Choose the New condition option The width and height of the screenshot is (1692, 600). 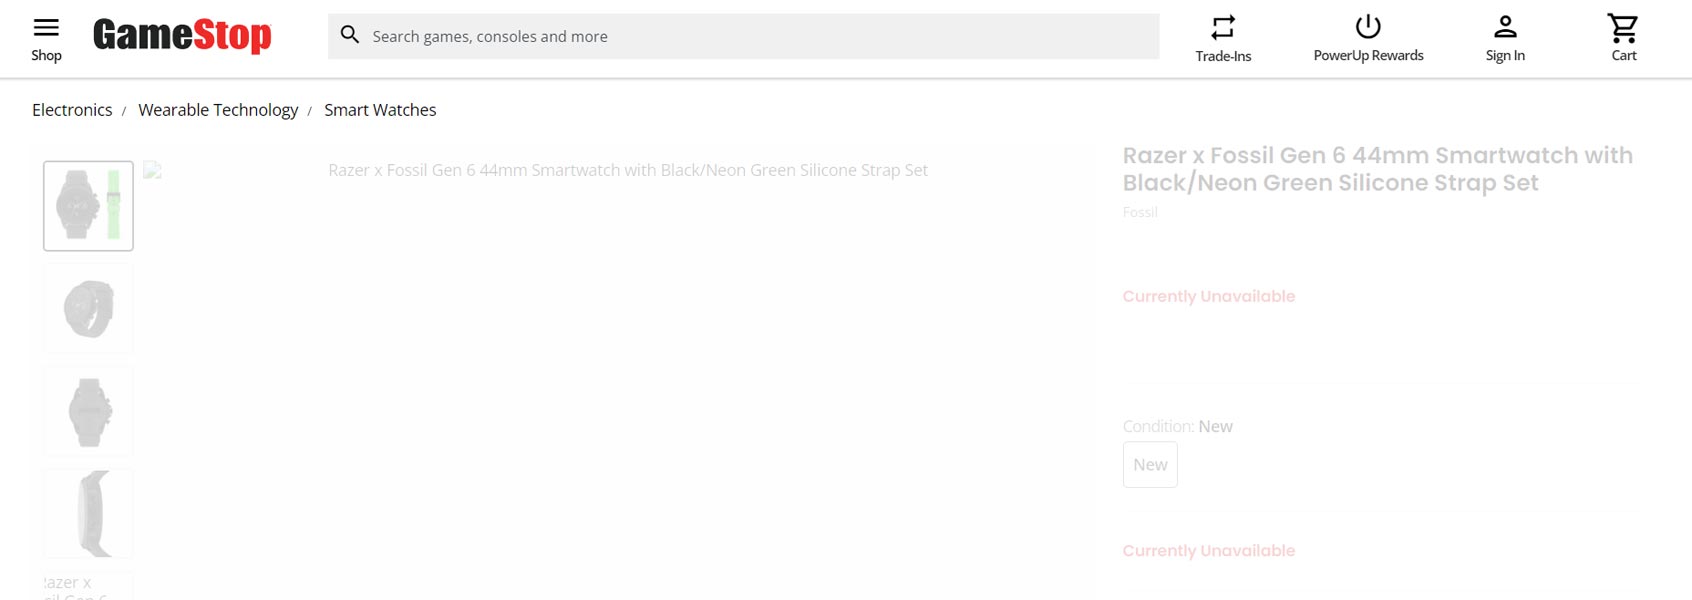[1150, 465]
